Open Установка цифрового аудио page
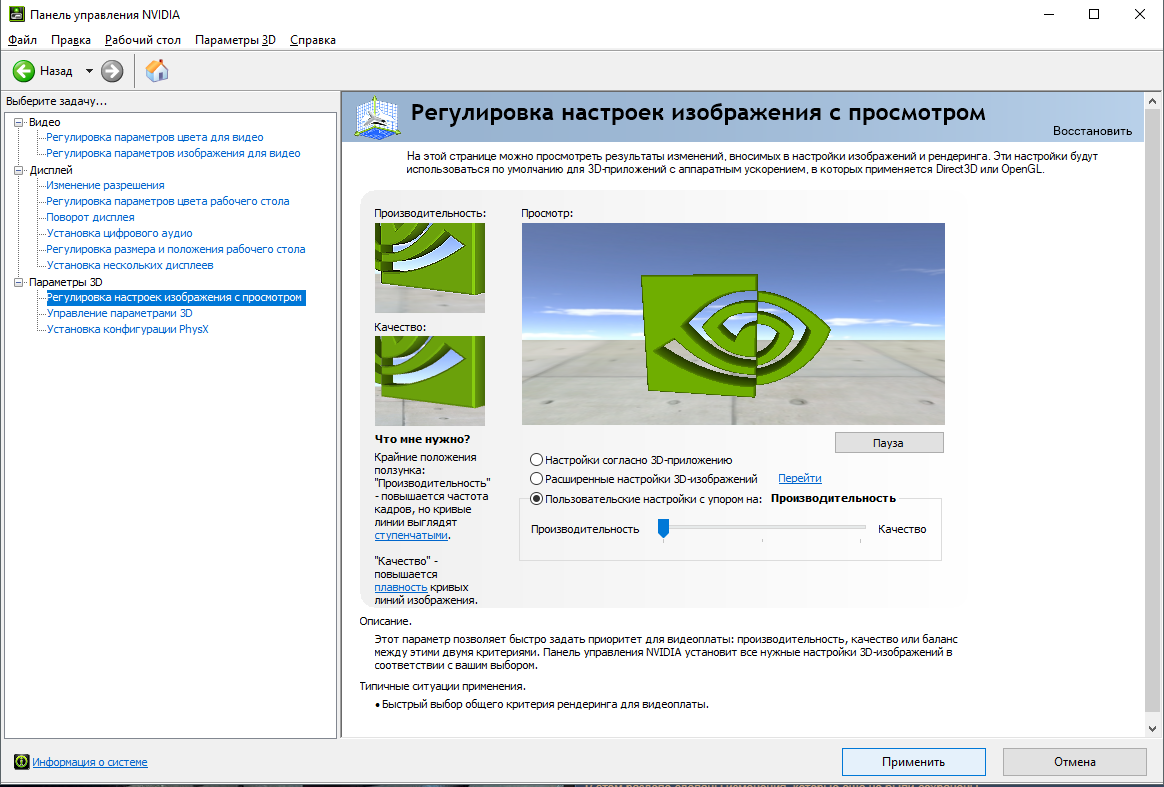 (120, 233)
